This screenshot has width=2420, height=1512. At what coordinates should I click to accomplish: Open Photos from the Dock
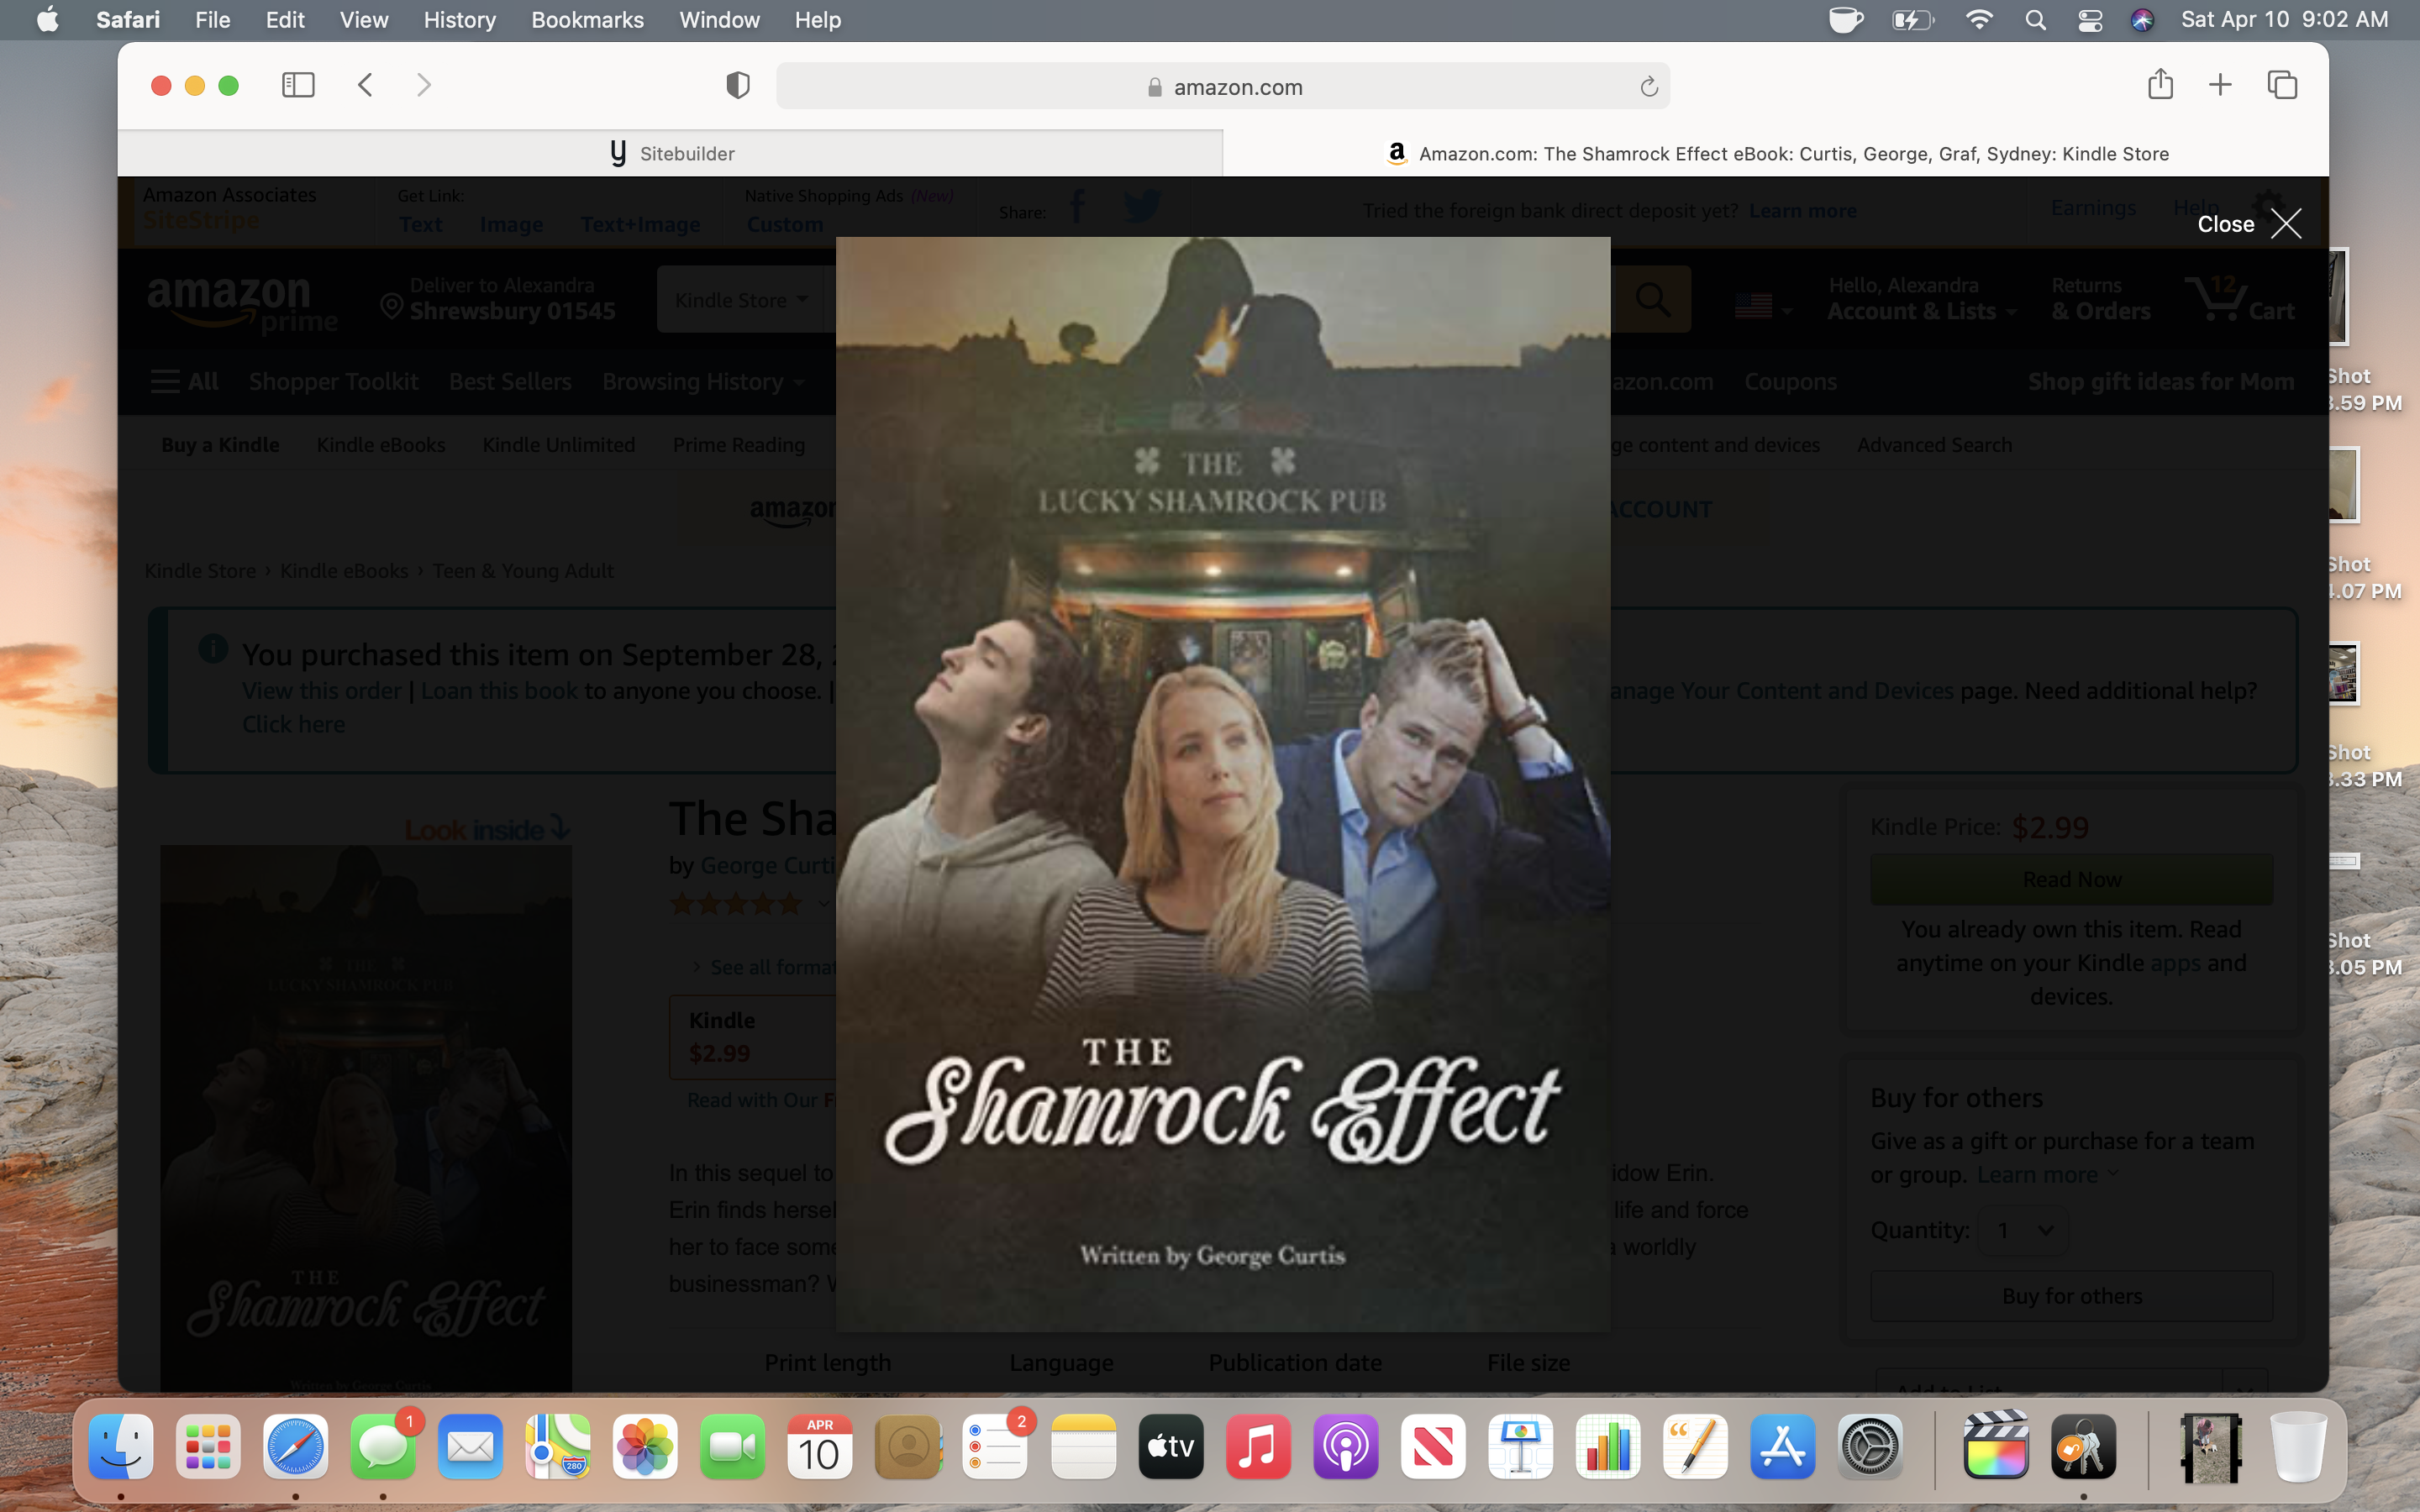(x=645, y=1446)
